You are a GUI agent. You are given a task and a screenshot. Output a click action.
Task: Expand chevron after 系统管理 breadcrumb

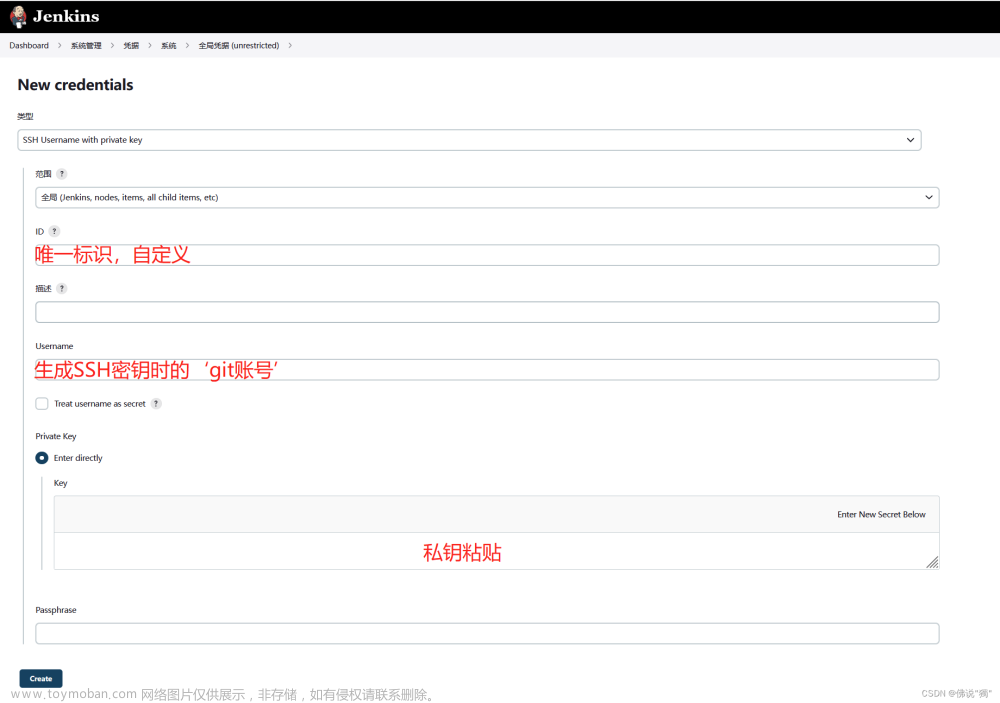point(112,45)
